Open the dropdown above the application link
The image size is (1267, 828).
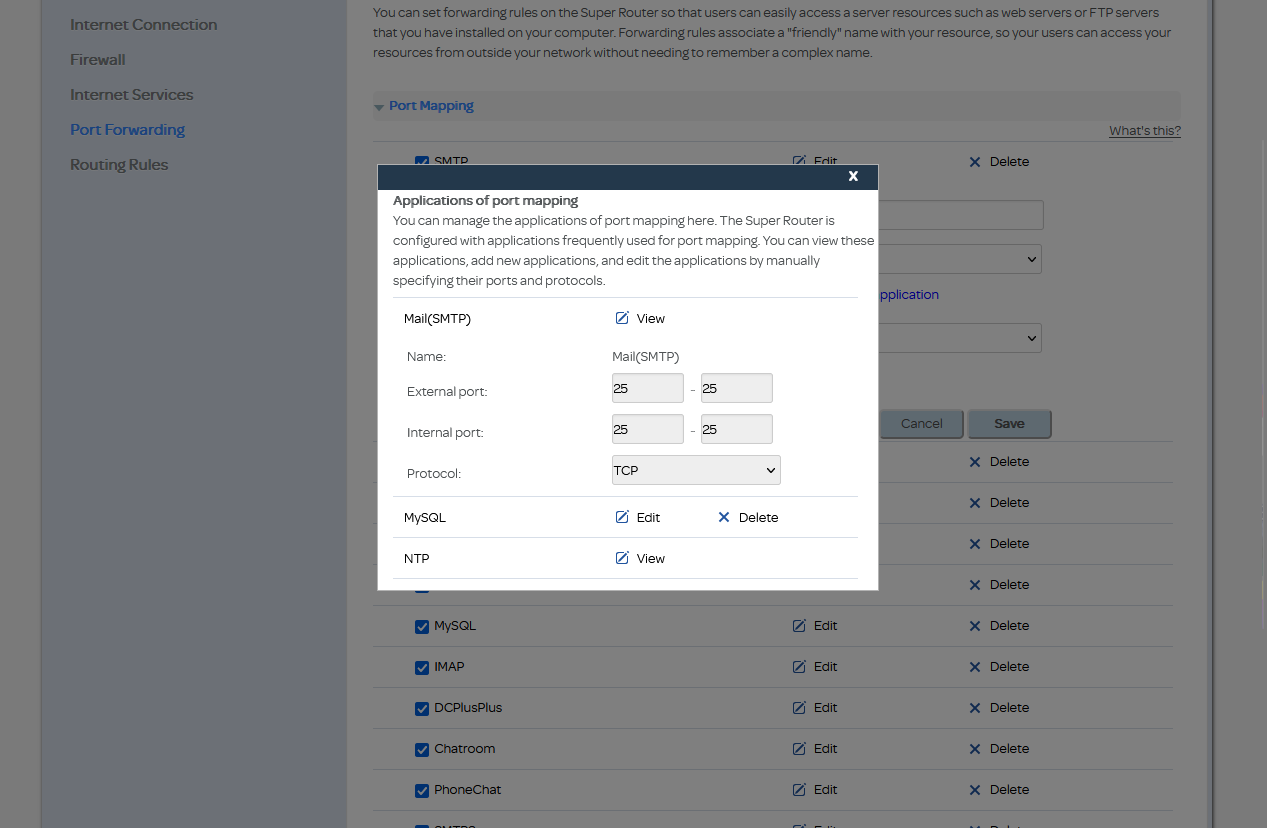click(x=960, y=259)
